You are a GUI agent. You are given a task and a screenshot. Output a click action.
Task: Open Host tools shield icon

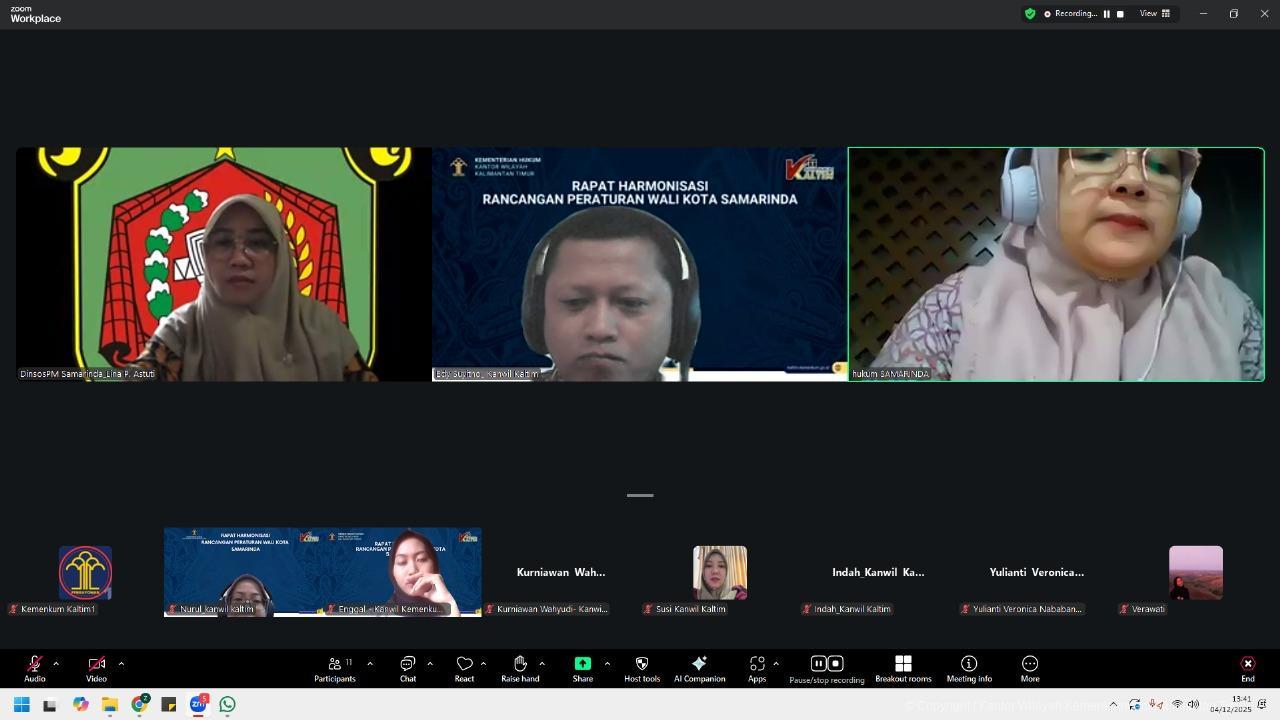tap(642, 668)
